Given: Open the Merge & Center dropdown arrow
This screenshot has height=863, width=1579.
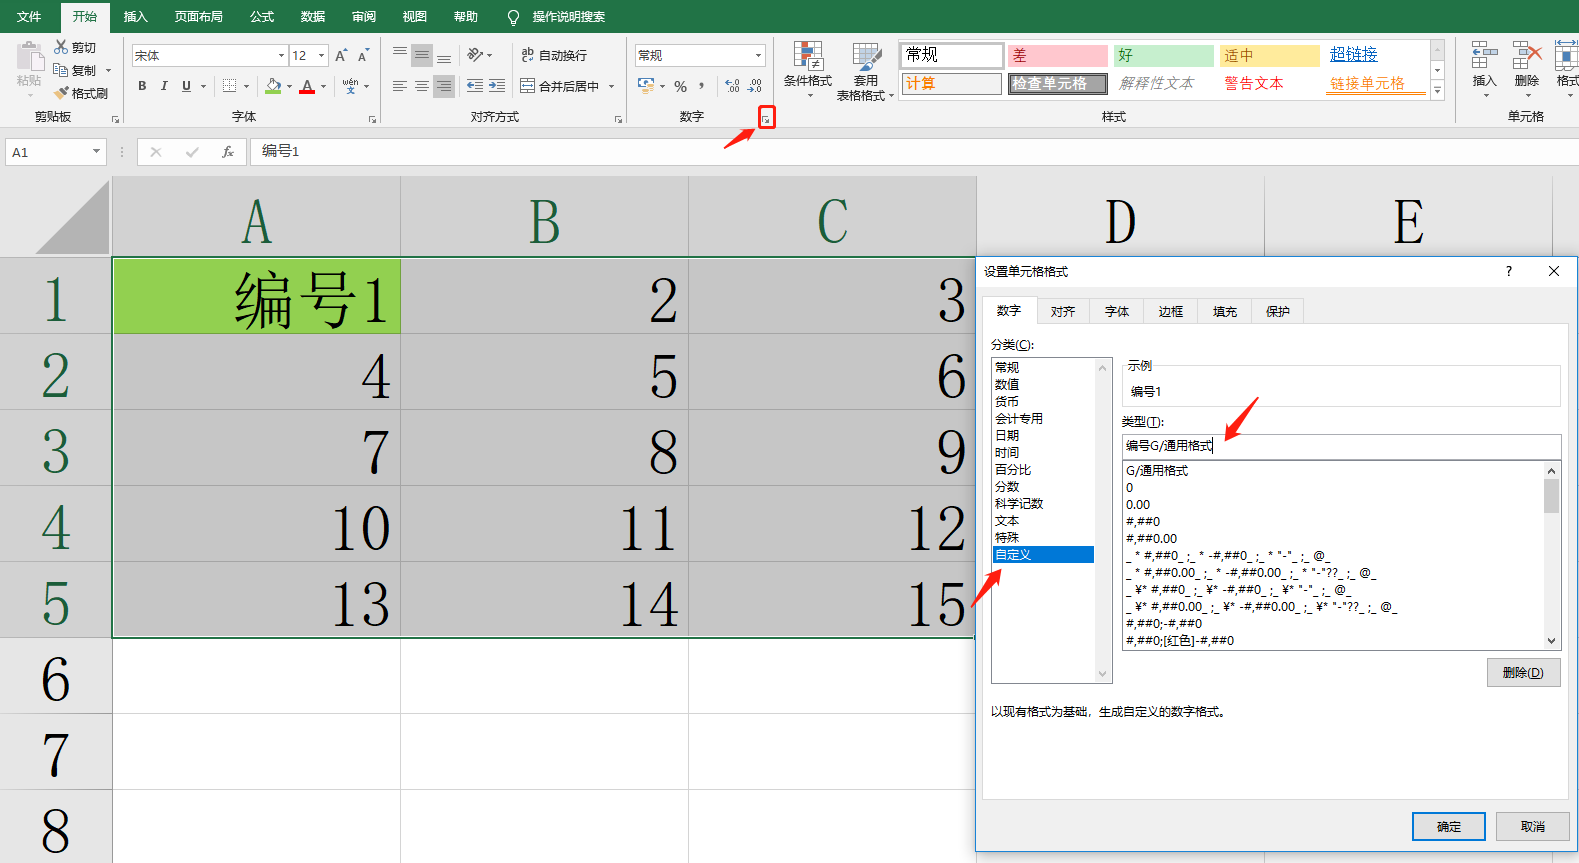Looking at the screenshot, I should (611, 86).
